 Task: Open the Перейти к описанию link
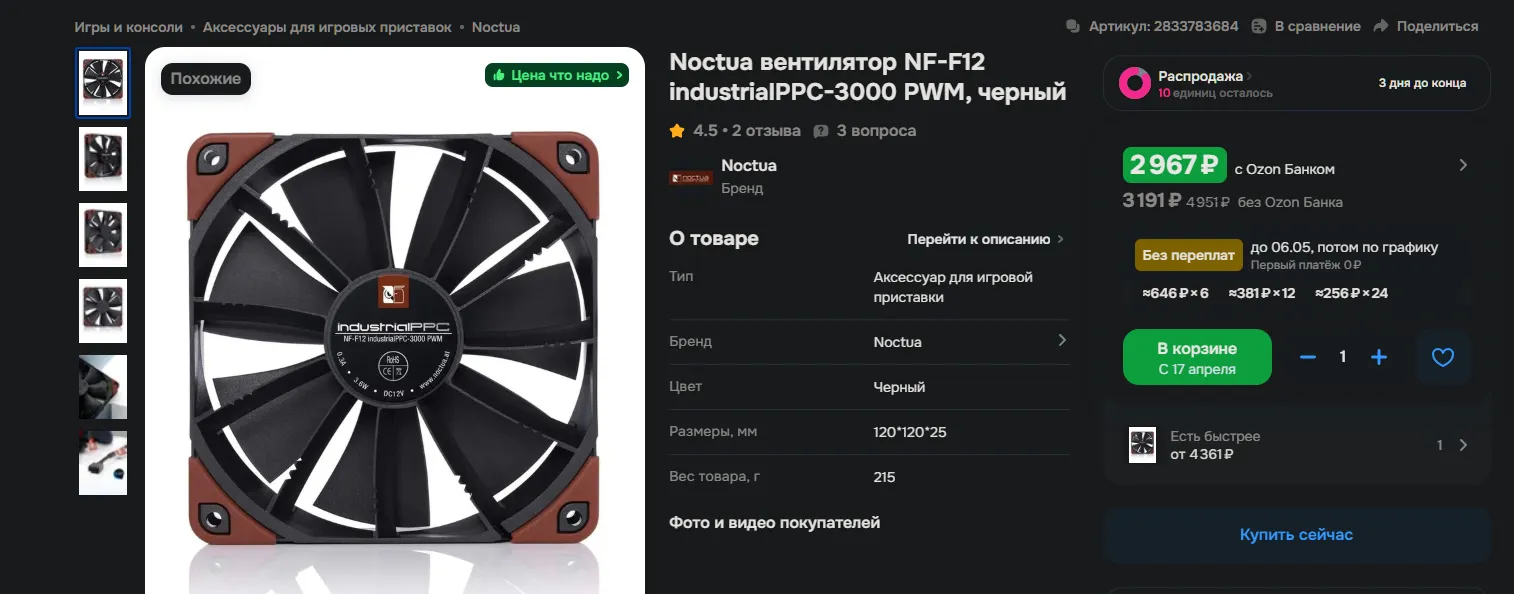pyautogui.click(x=985, y=239)
